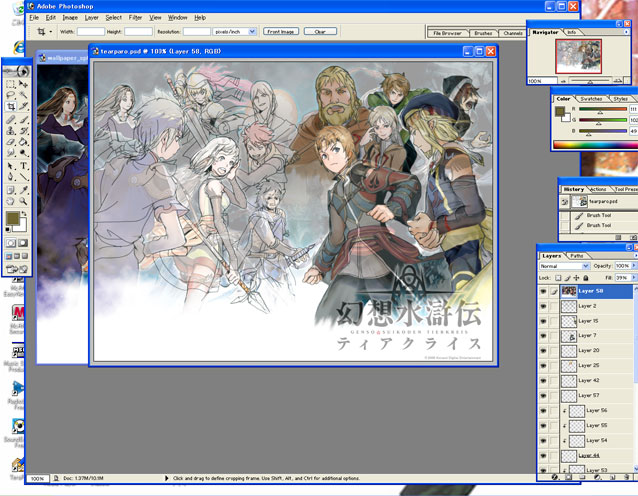
Task: Click the R color slider in Color panel
Action: [603, 109]
